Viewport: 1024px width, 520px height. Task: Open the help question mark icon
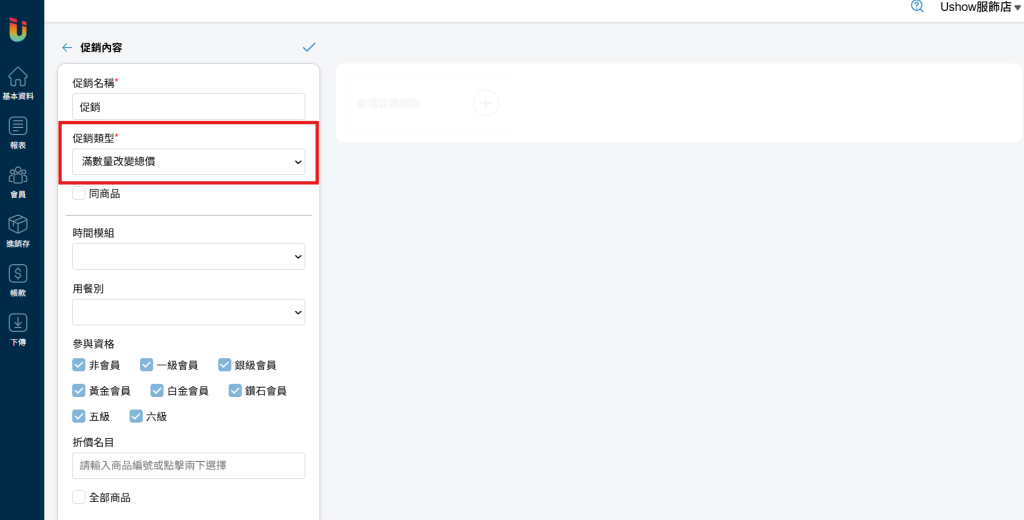[918, 7]
